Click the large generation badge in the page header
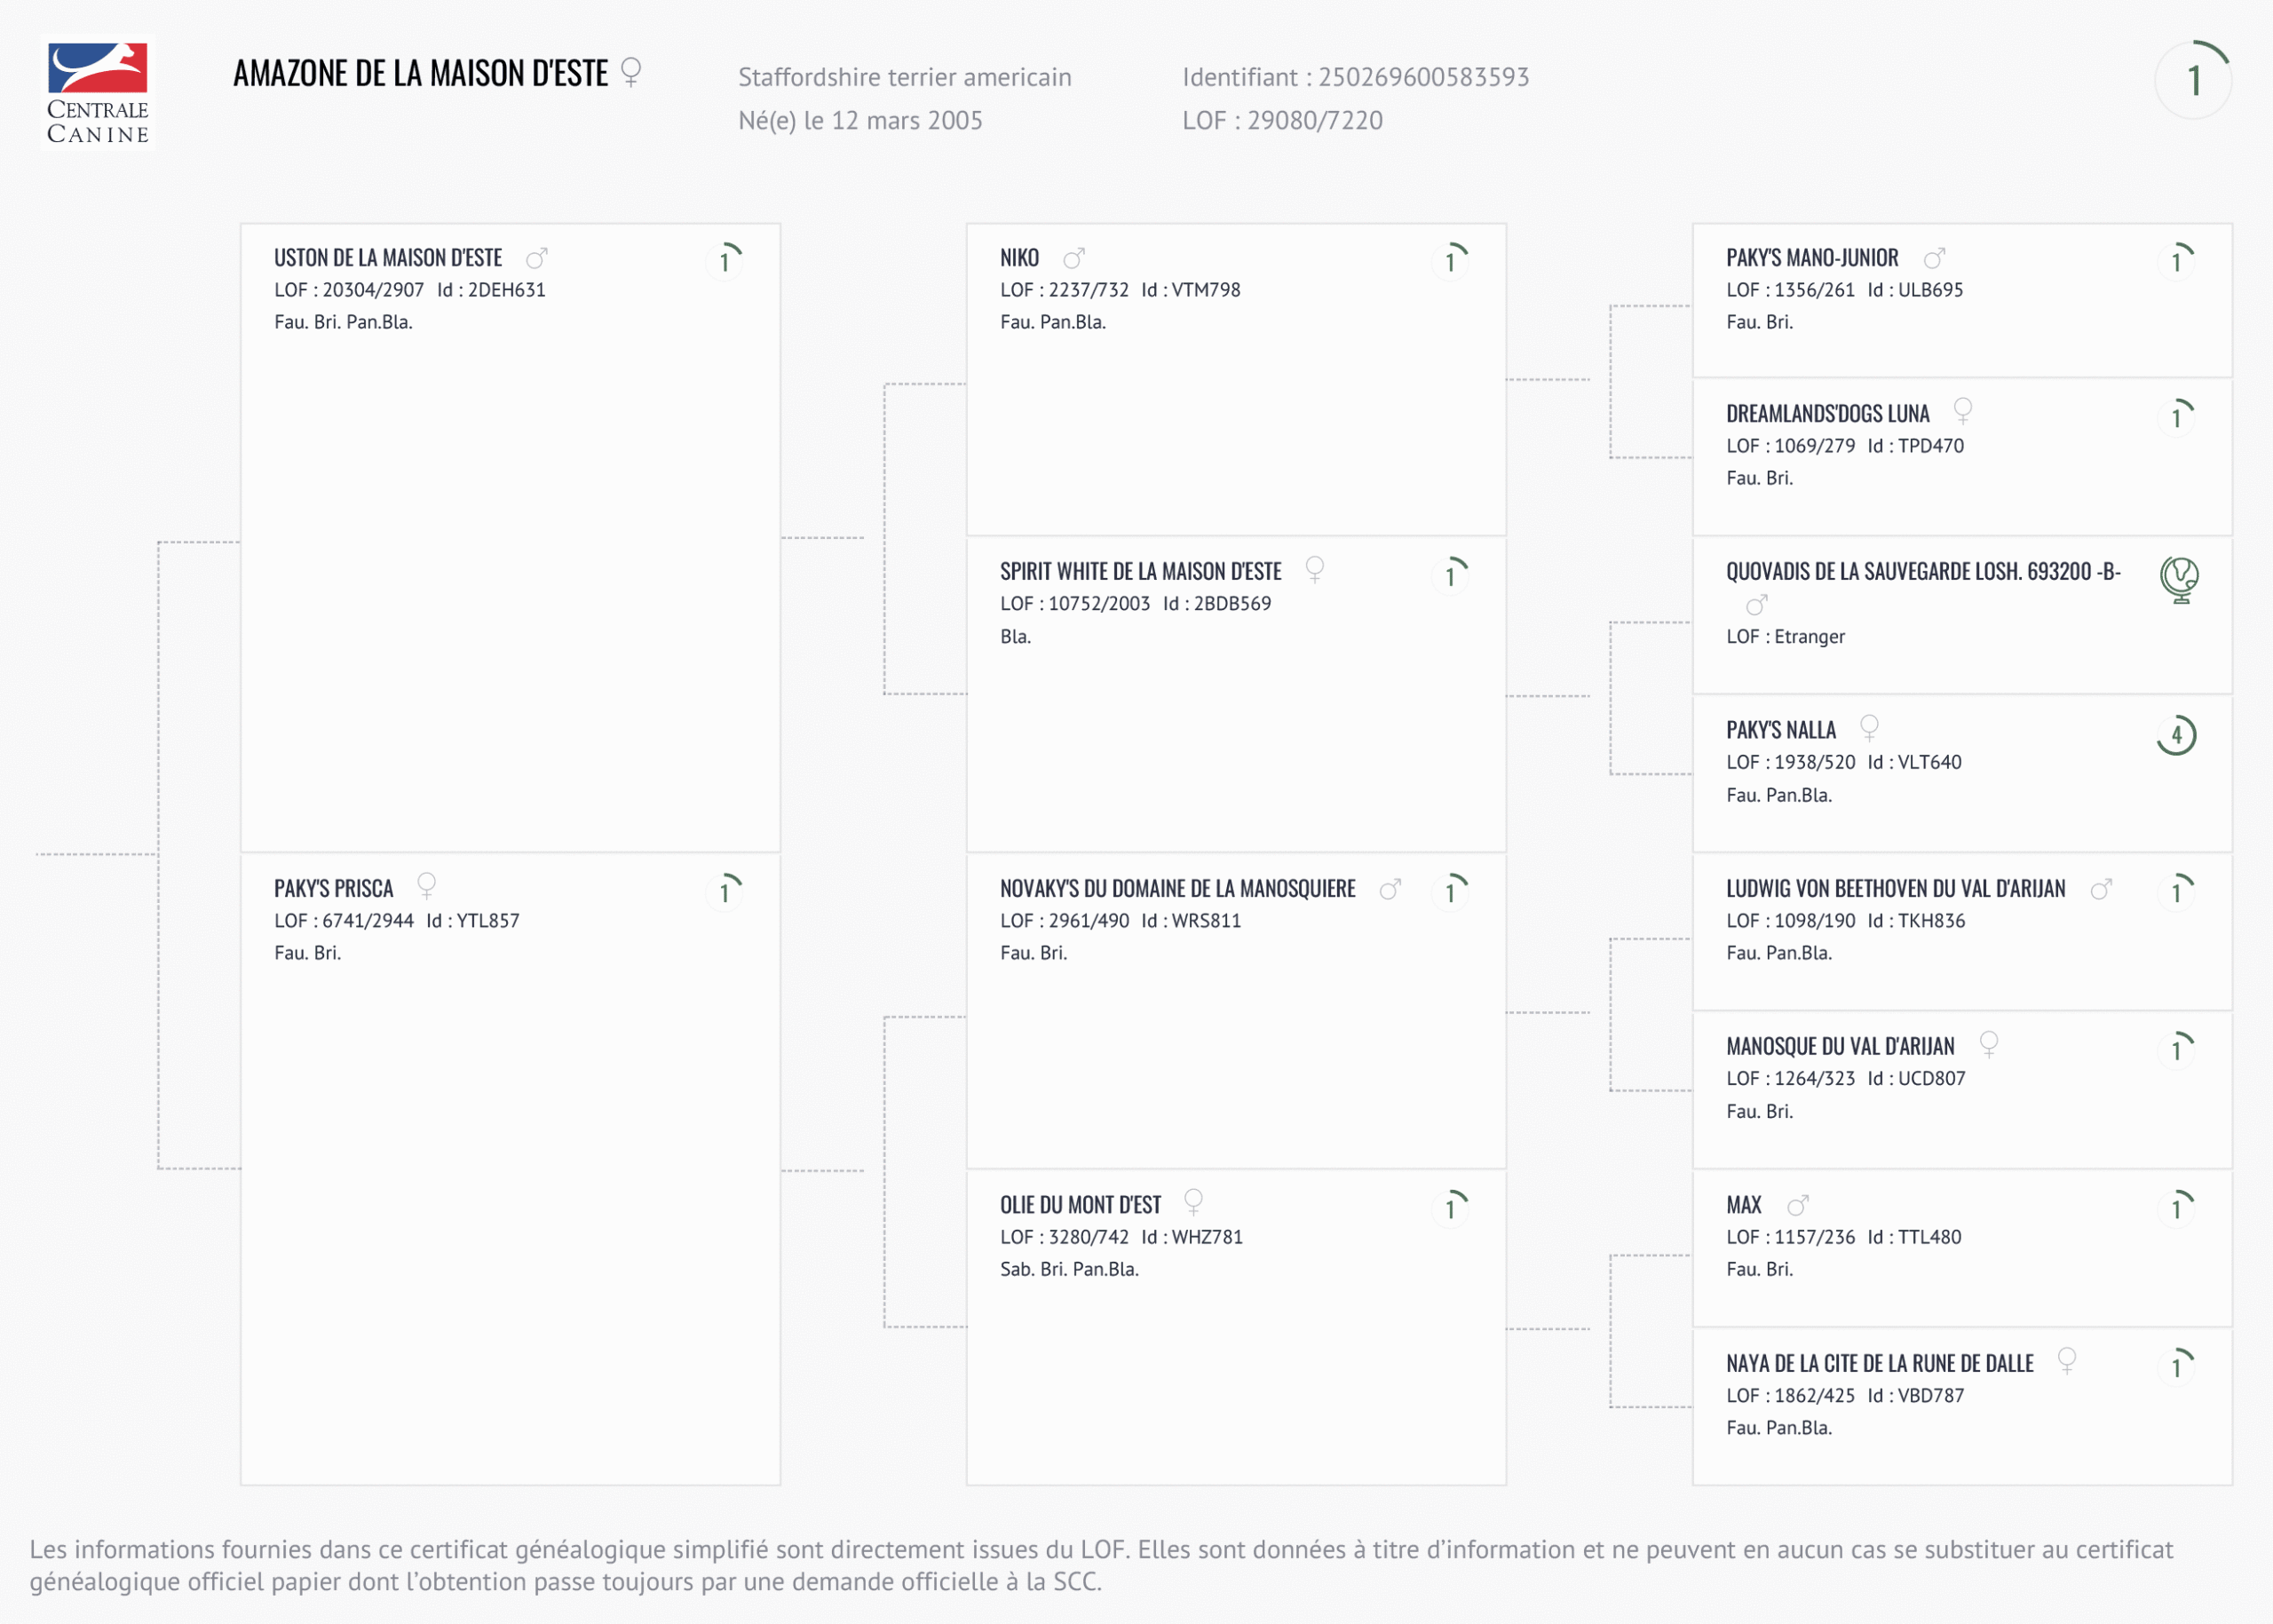Screen dimensions: 2273x1624 pos(2194,80)
